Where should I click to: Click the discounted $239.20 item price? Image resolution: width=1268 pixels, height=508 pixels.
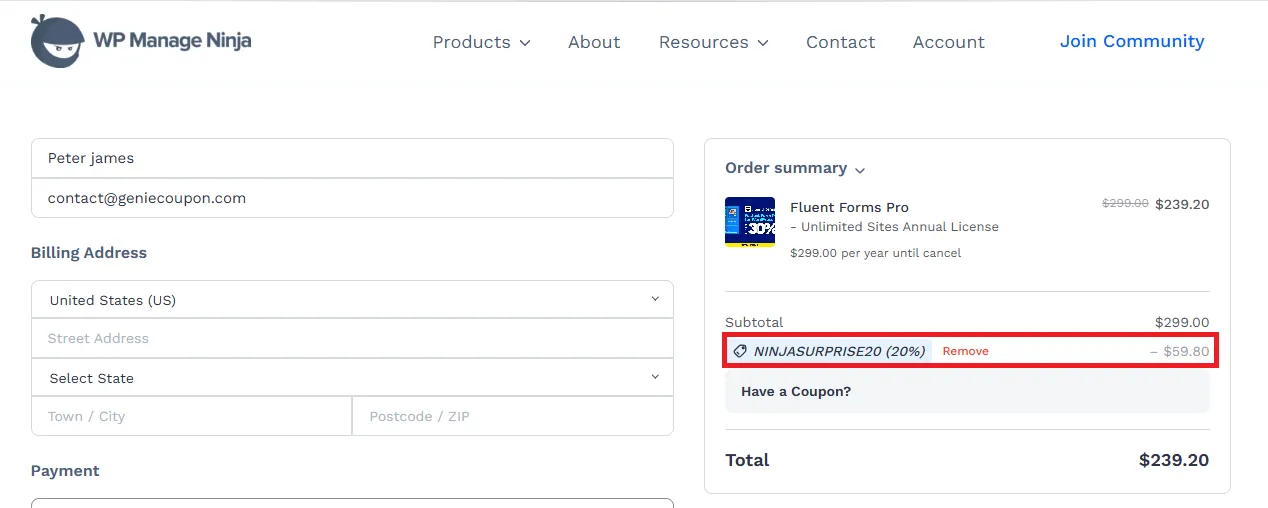pos(1182,204)
